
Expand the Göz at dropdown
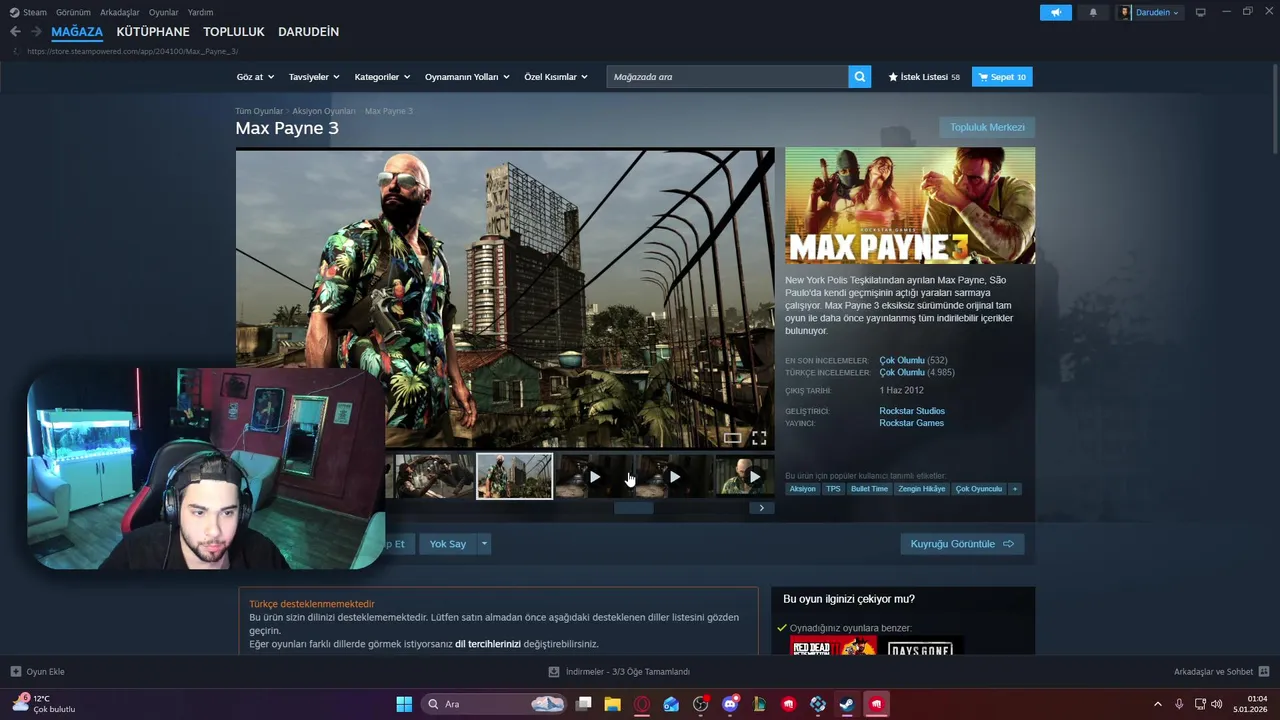(x=255, y=77)
